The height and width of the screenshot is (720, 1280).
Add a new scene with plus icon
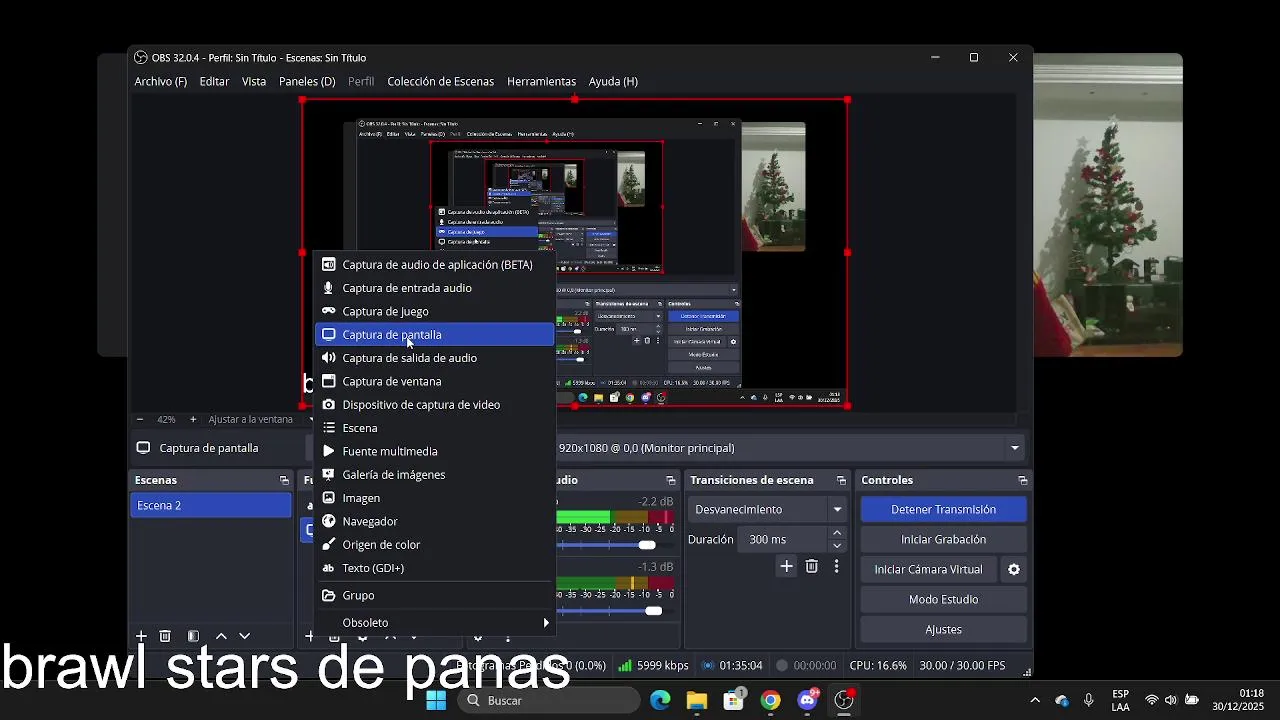[141, 636]
